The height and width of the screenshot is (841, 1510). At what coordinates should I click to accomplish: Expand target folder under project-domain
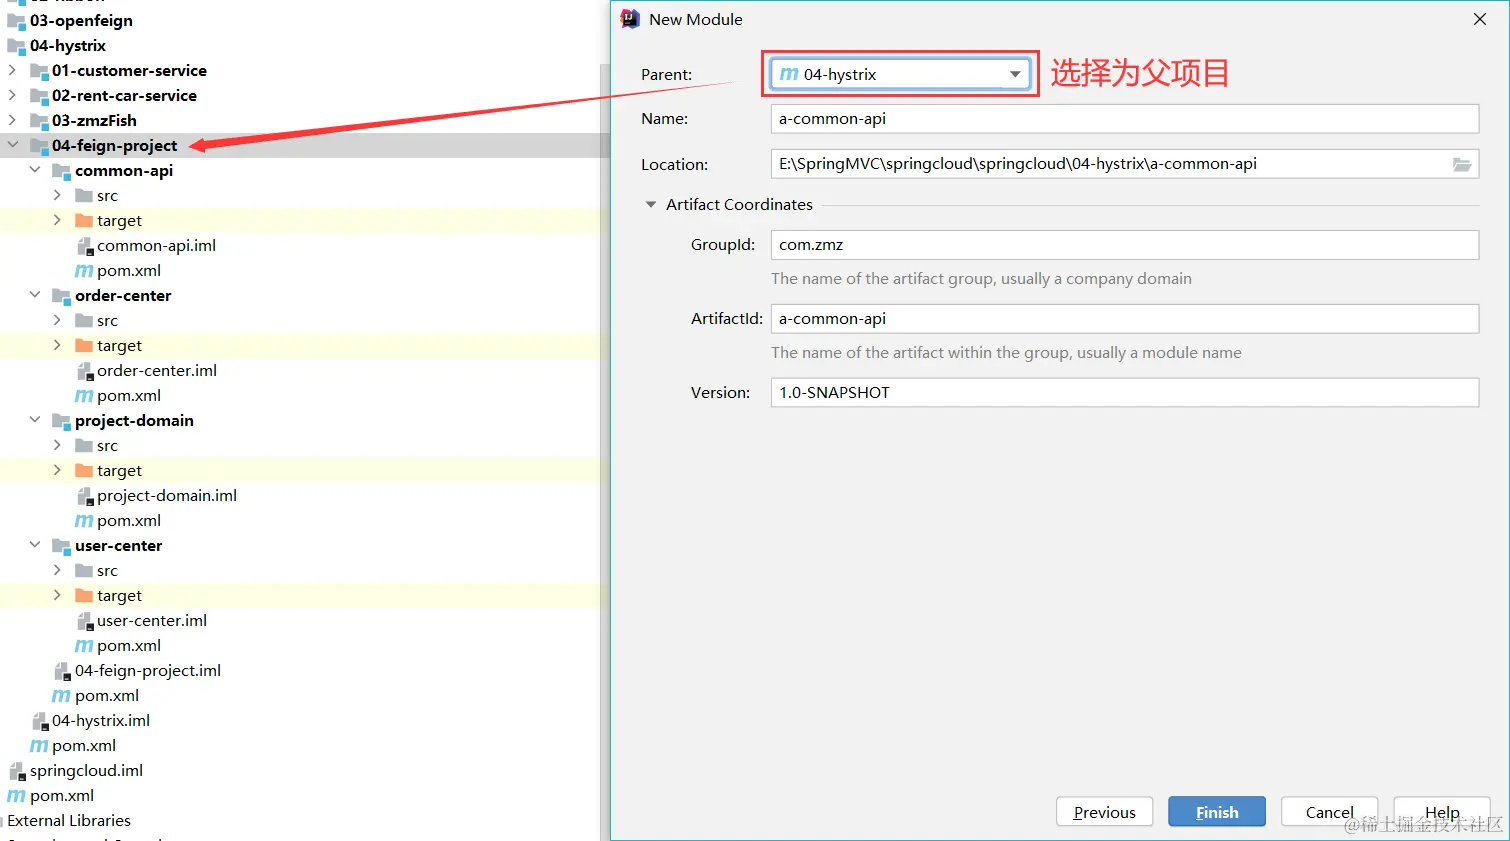(57, 470)
